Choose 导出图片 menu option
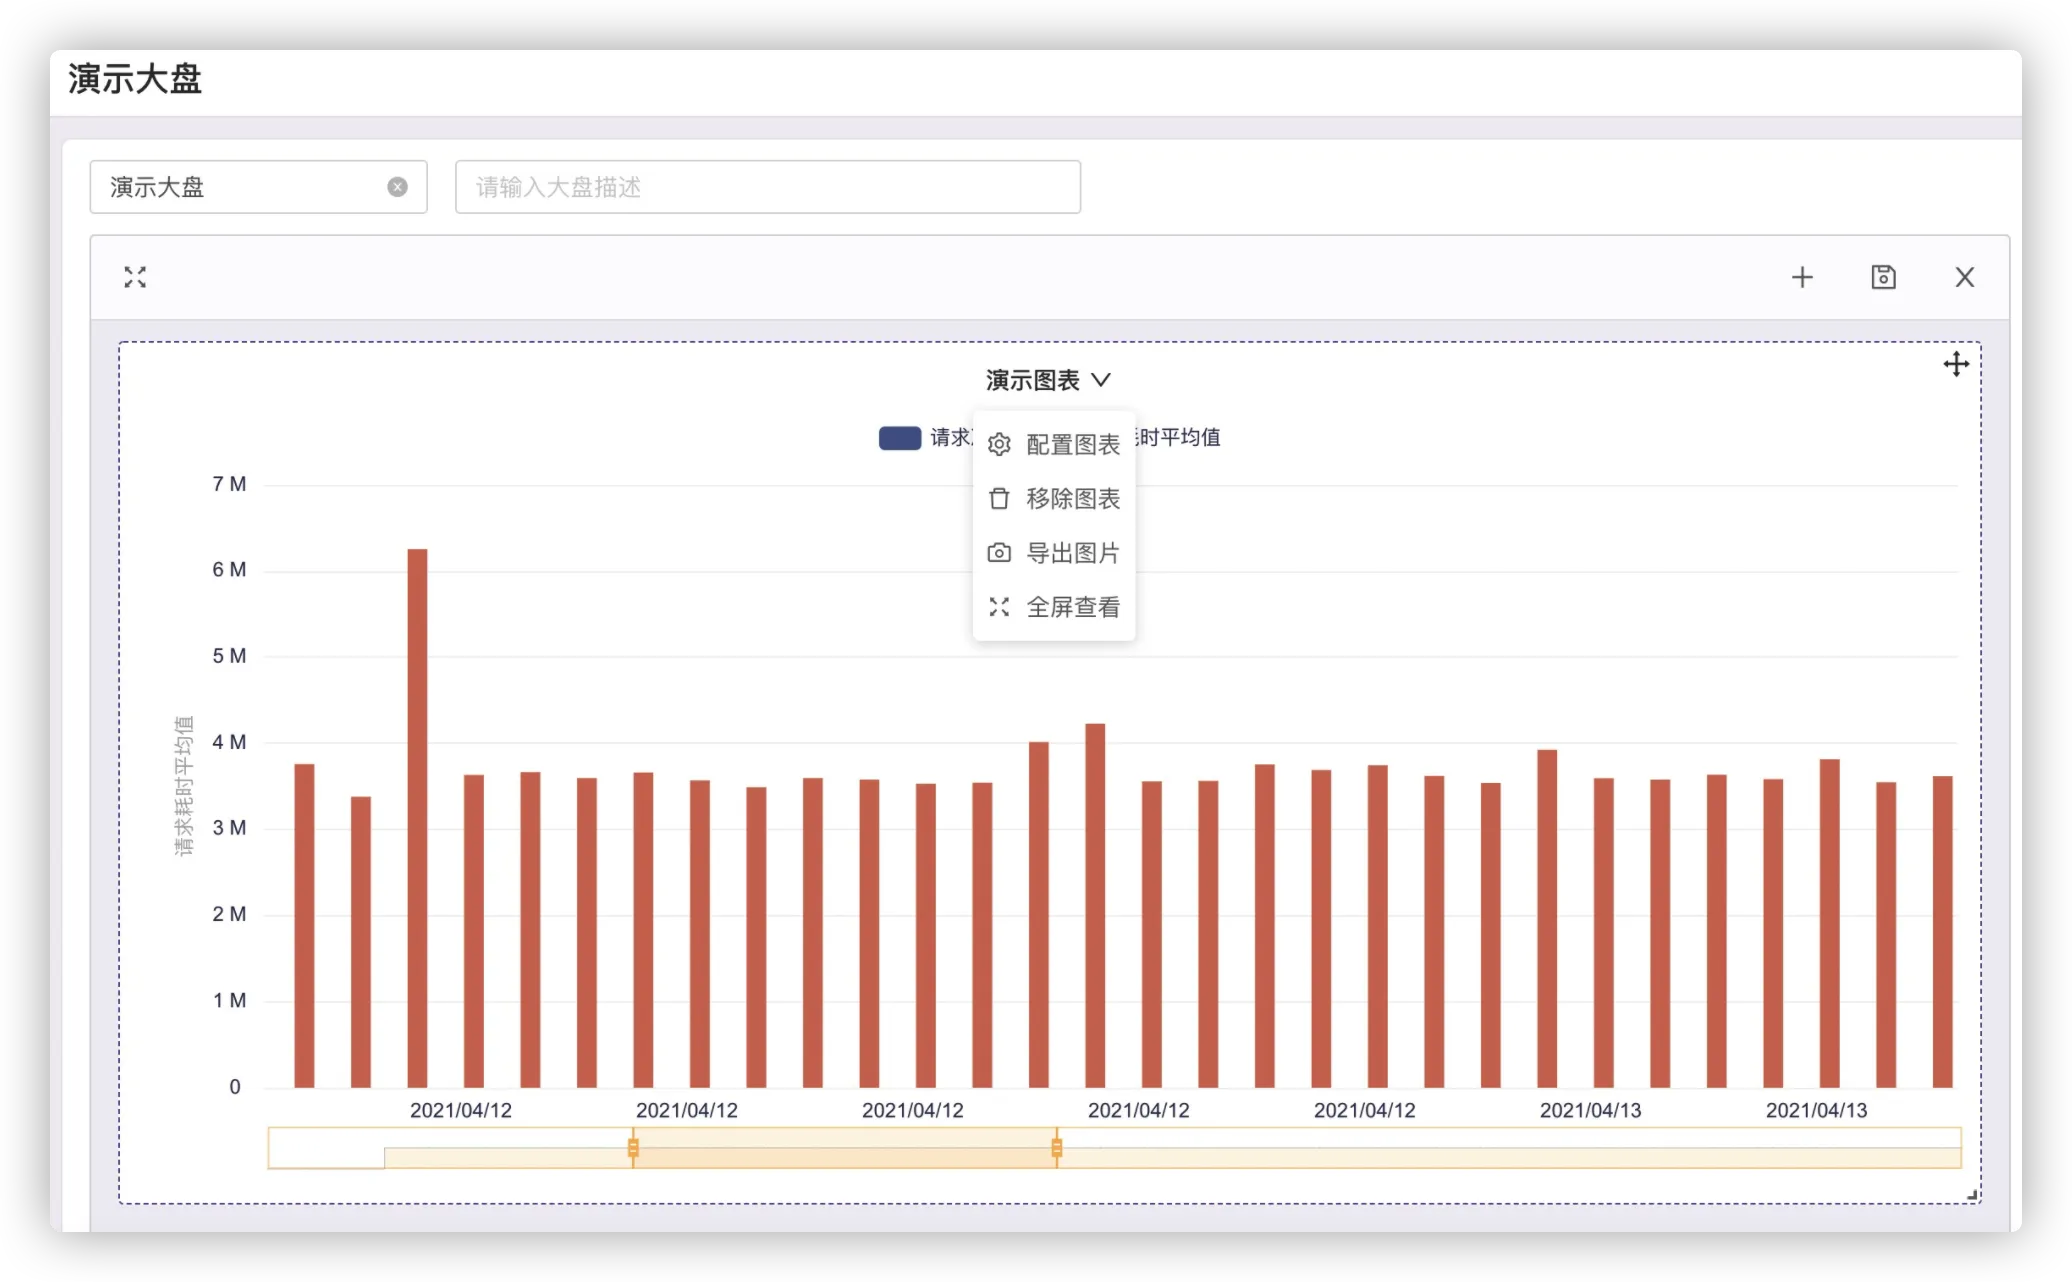2072x1282 pixels. pos(1072,553)
